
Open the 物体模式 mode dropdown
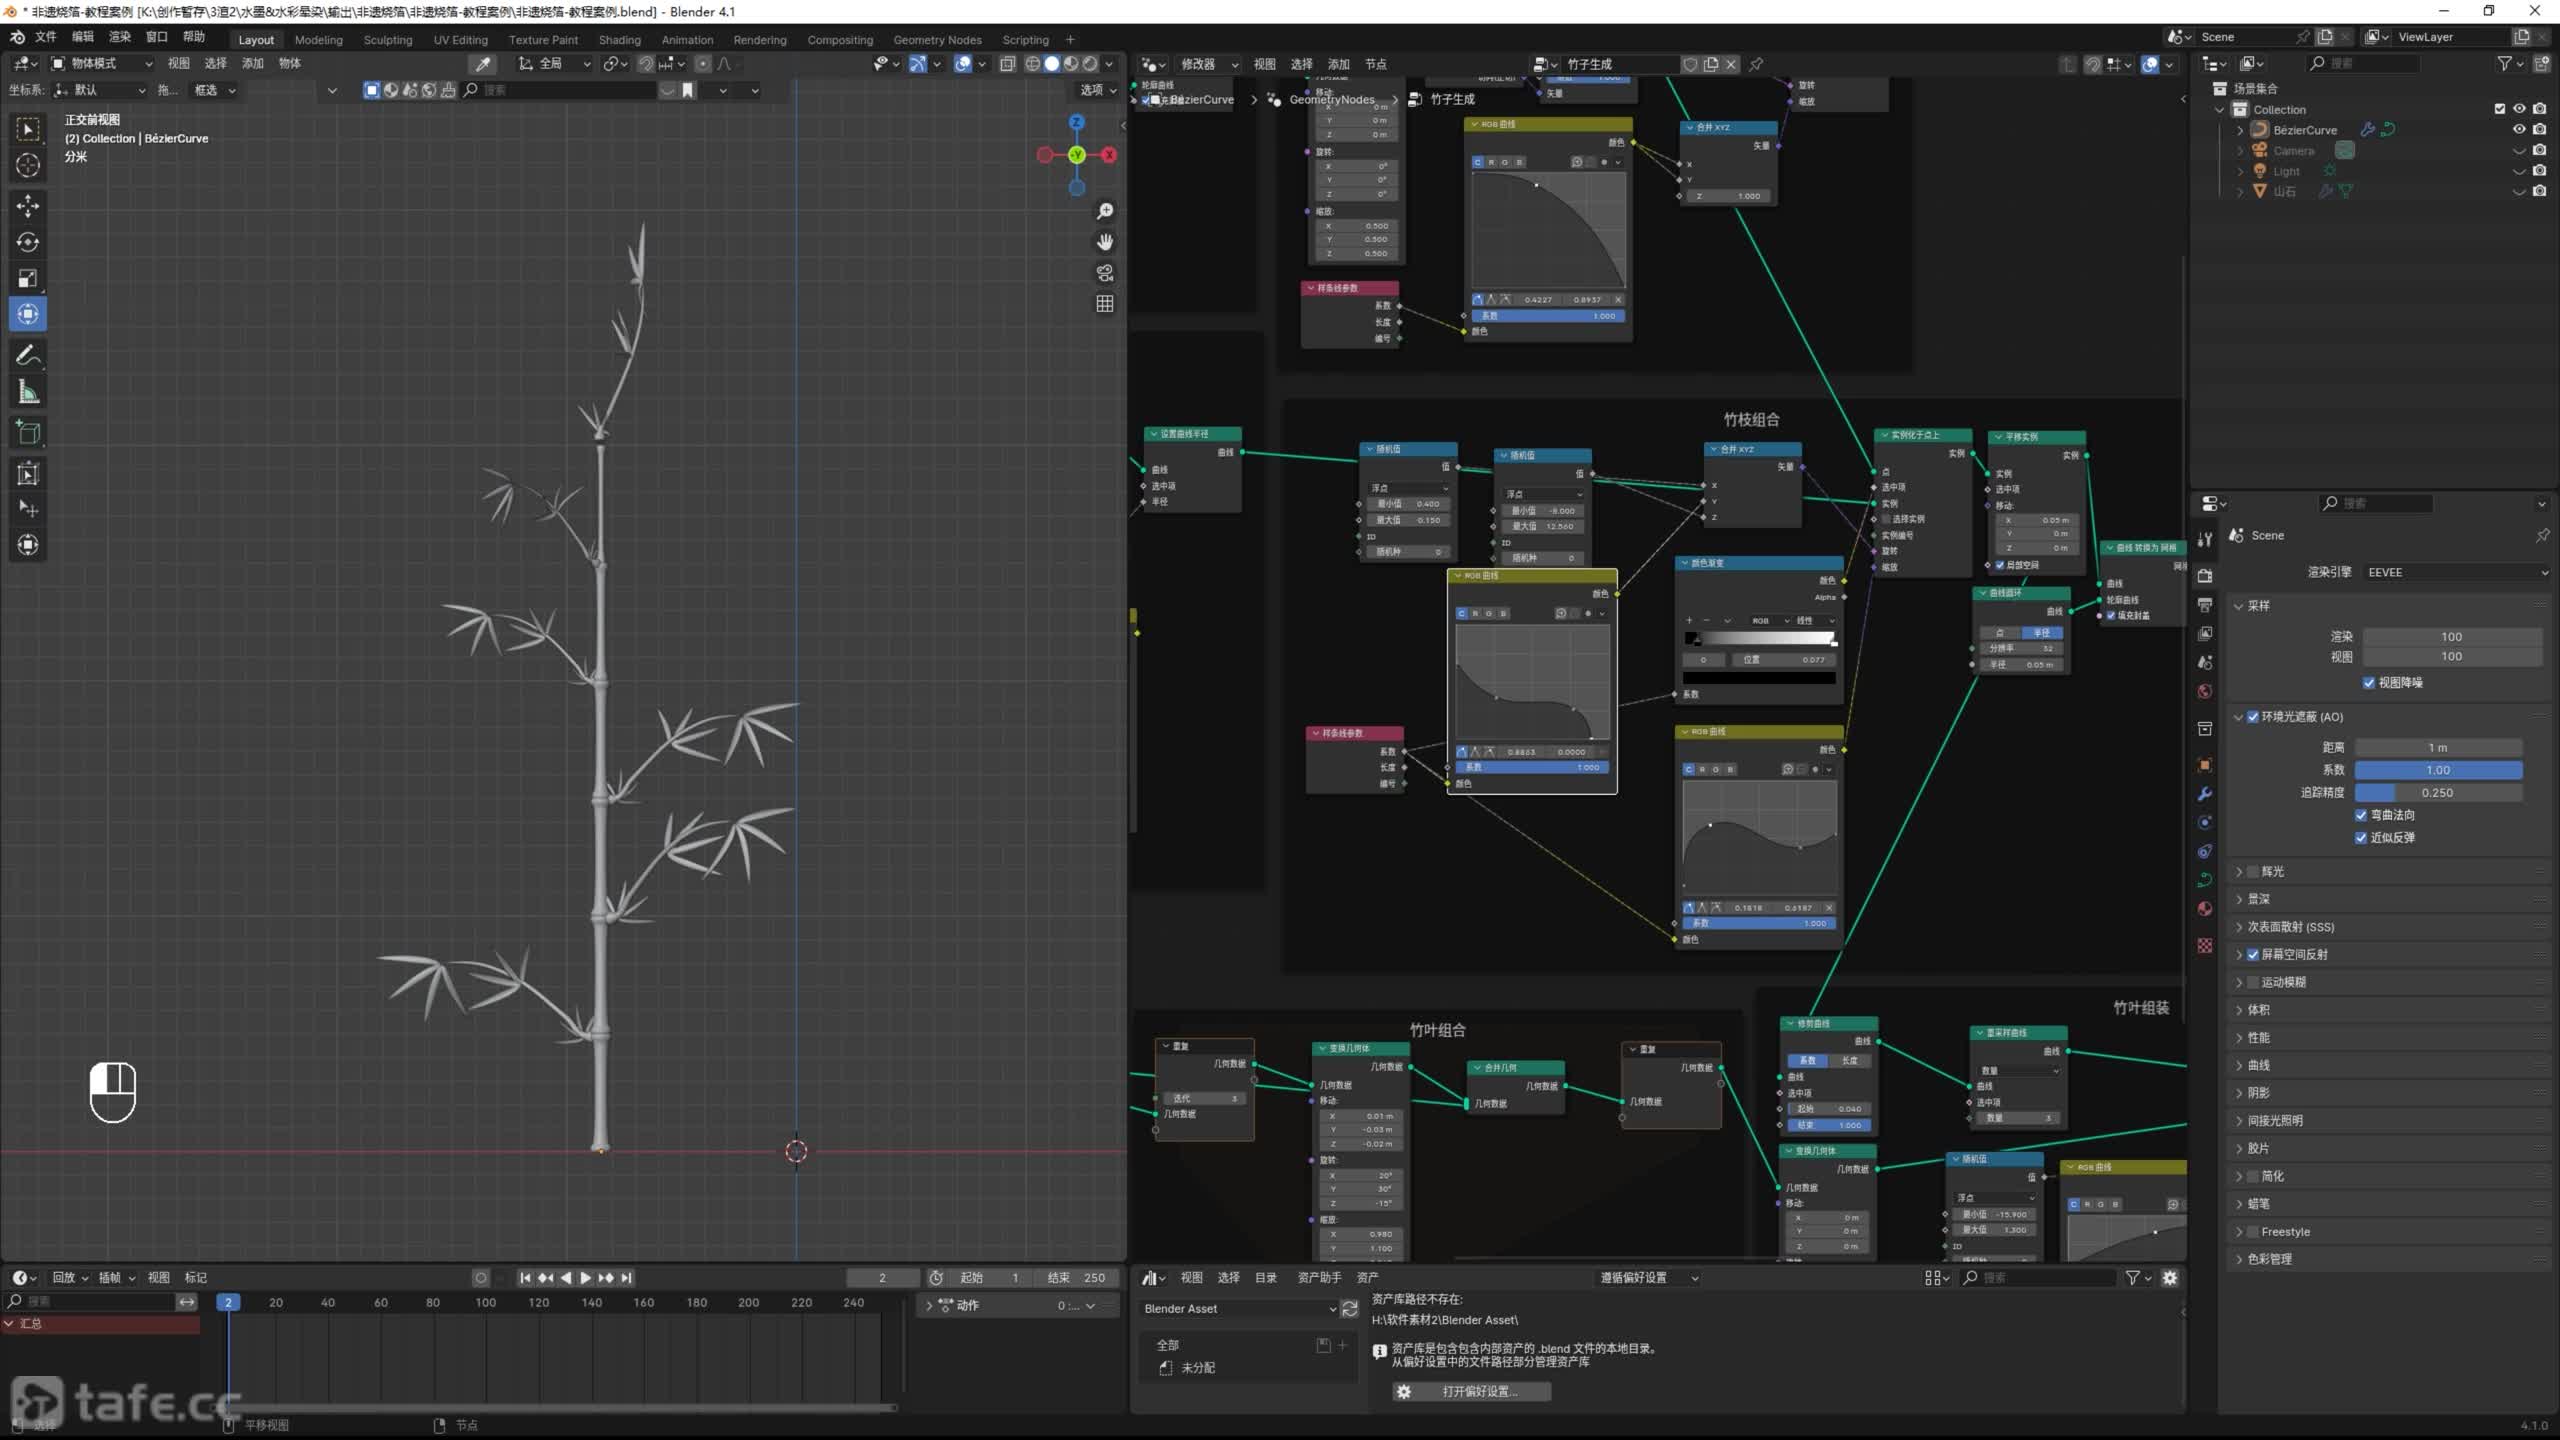(x=102, y=63)
